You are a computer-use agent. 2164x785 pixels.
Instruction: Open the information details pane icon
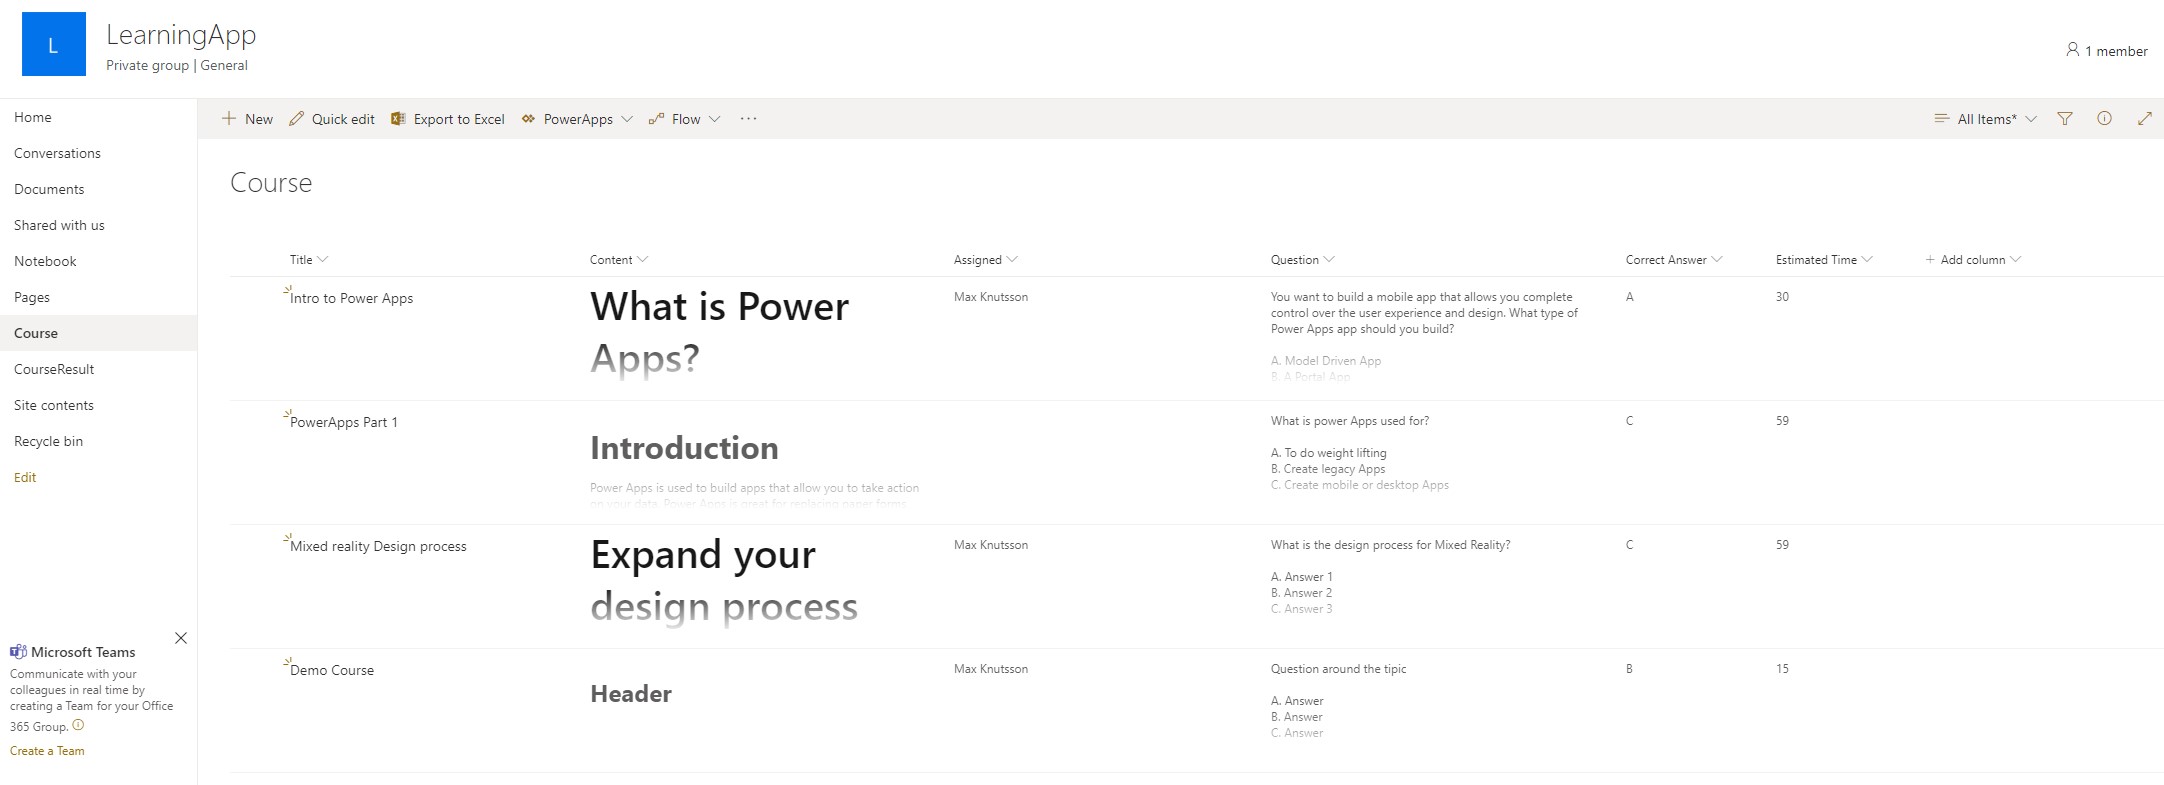click(x=2104, y=118)
